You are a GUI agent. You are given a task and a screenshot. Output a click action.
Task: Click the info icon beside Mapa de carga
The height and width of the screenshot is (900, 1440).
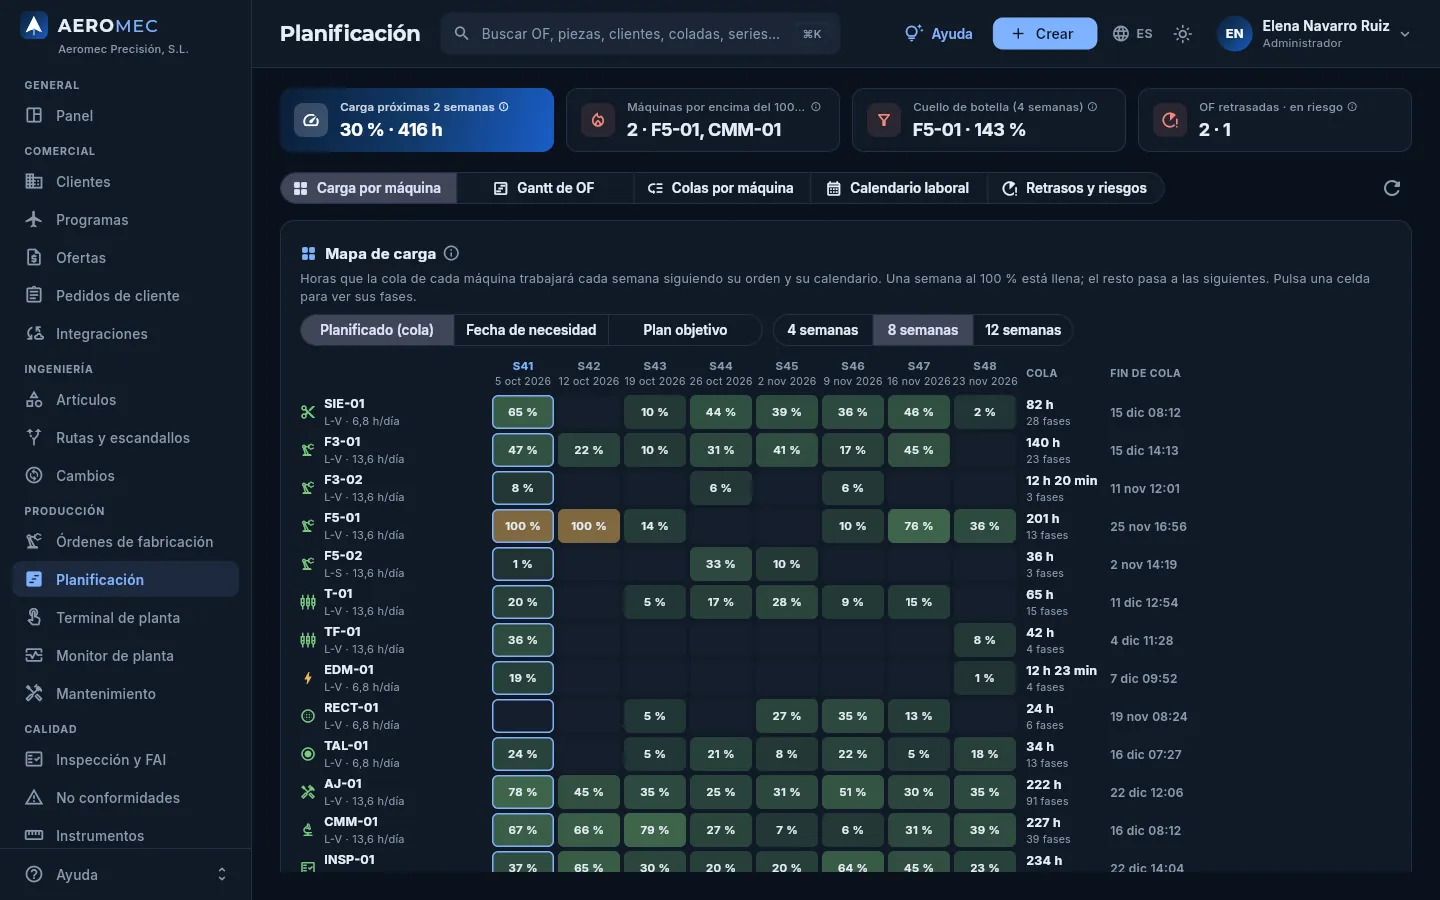point(451,253)
